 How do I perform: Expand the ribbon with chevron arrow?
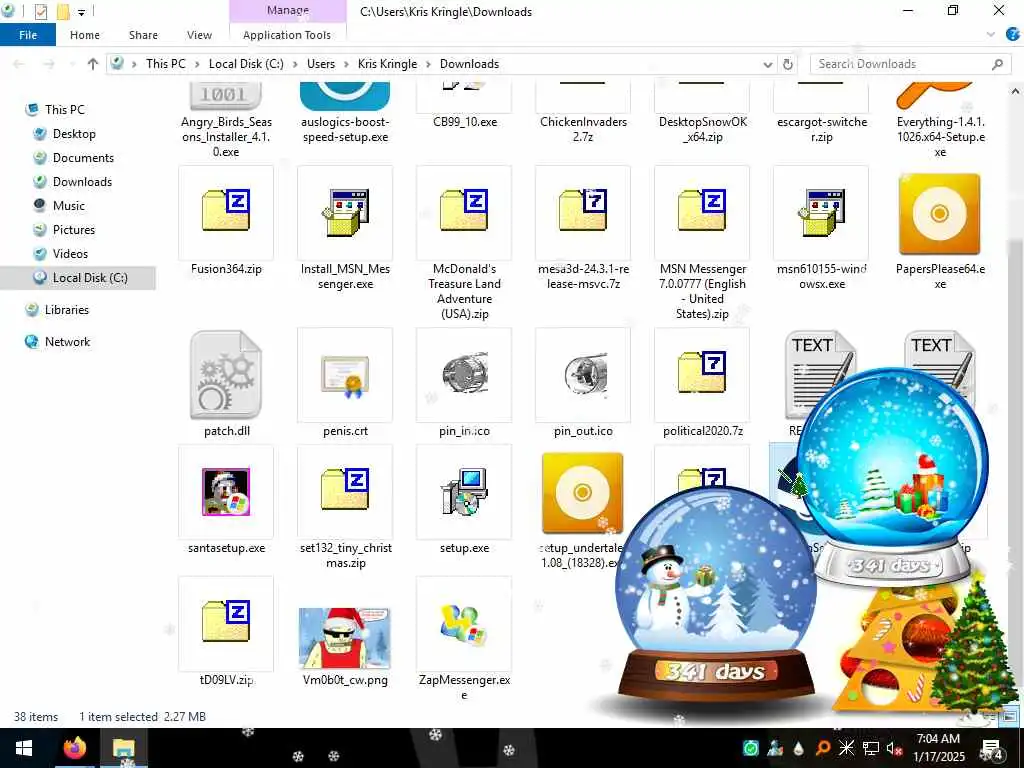pos(991,35)
